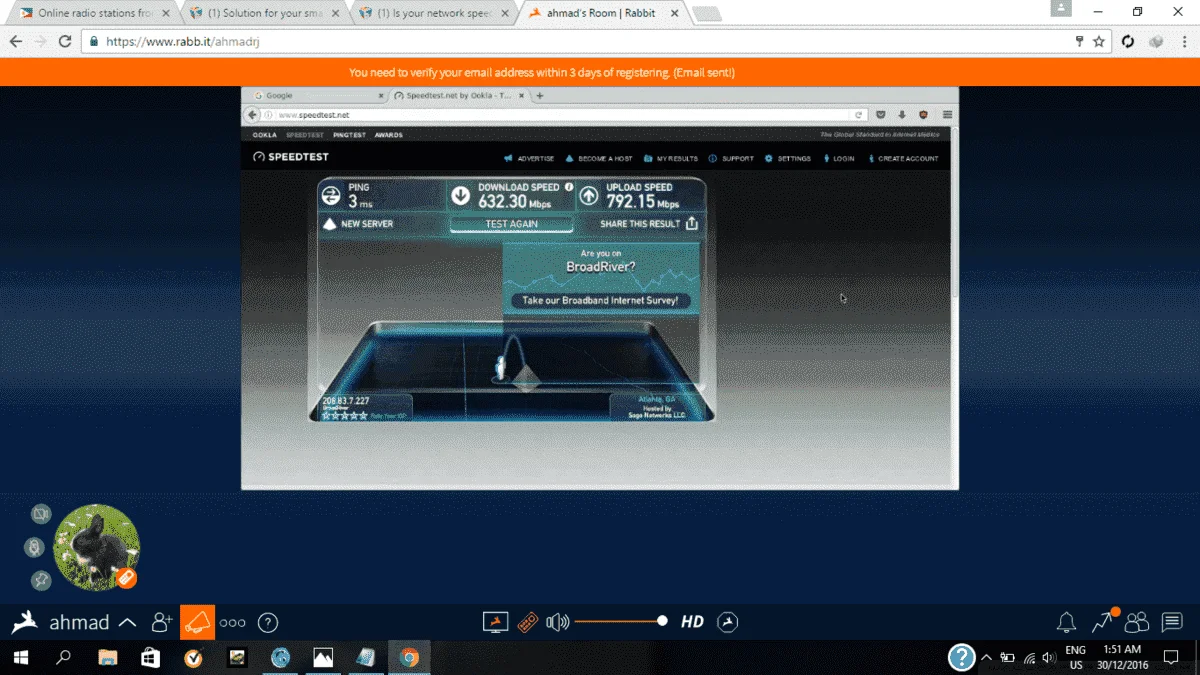This screenshot has width=1200, height=675.
Task: Click NEW SERVER on Speedtest
Action: pos(359,224)
